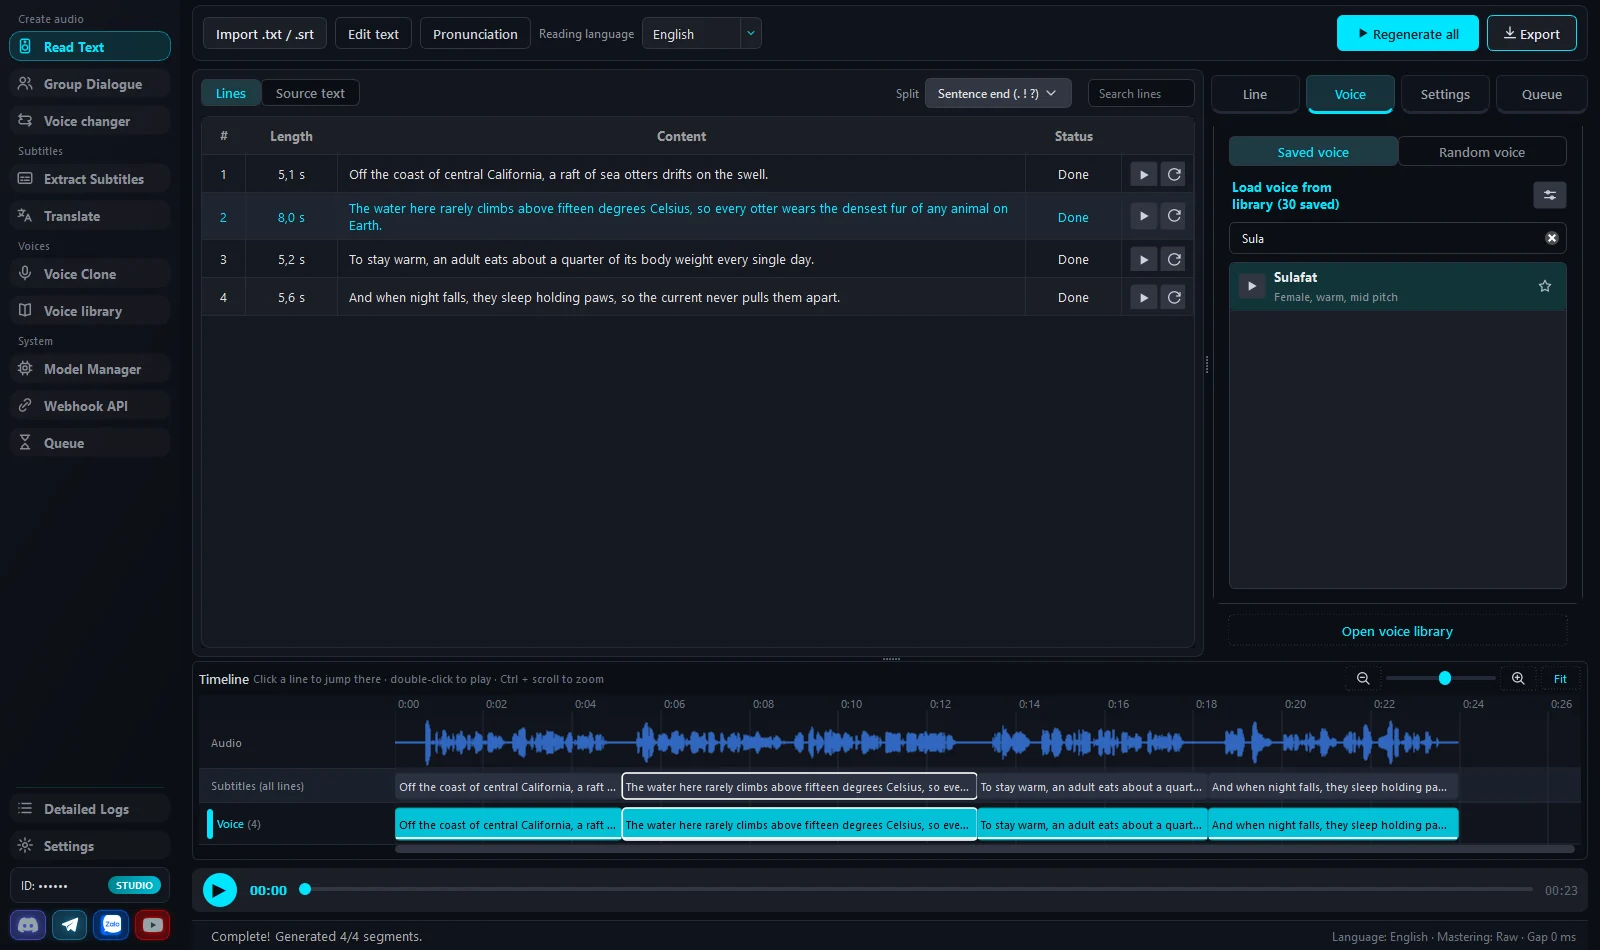Show the Source text view

pos(310,93)
